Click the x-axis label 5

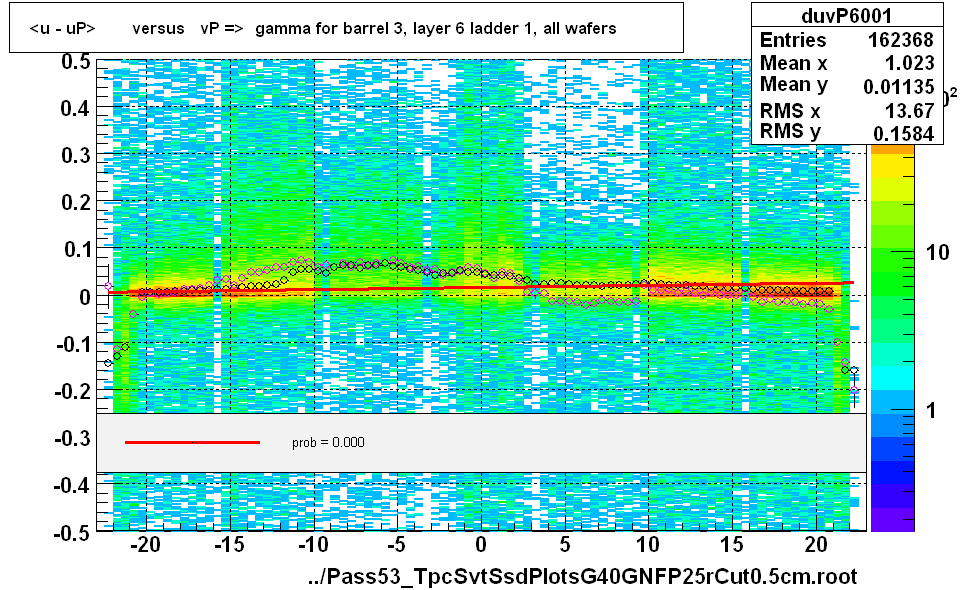pyautogui.click(x=565, y=545)
